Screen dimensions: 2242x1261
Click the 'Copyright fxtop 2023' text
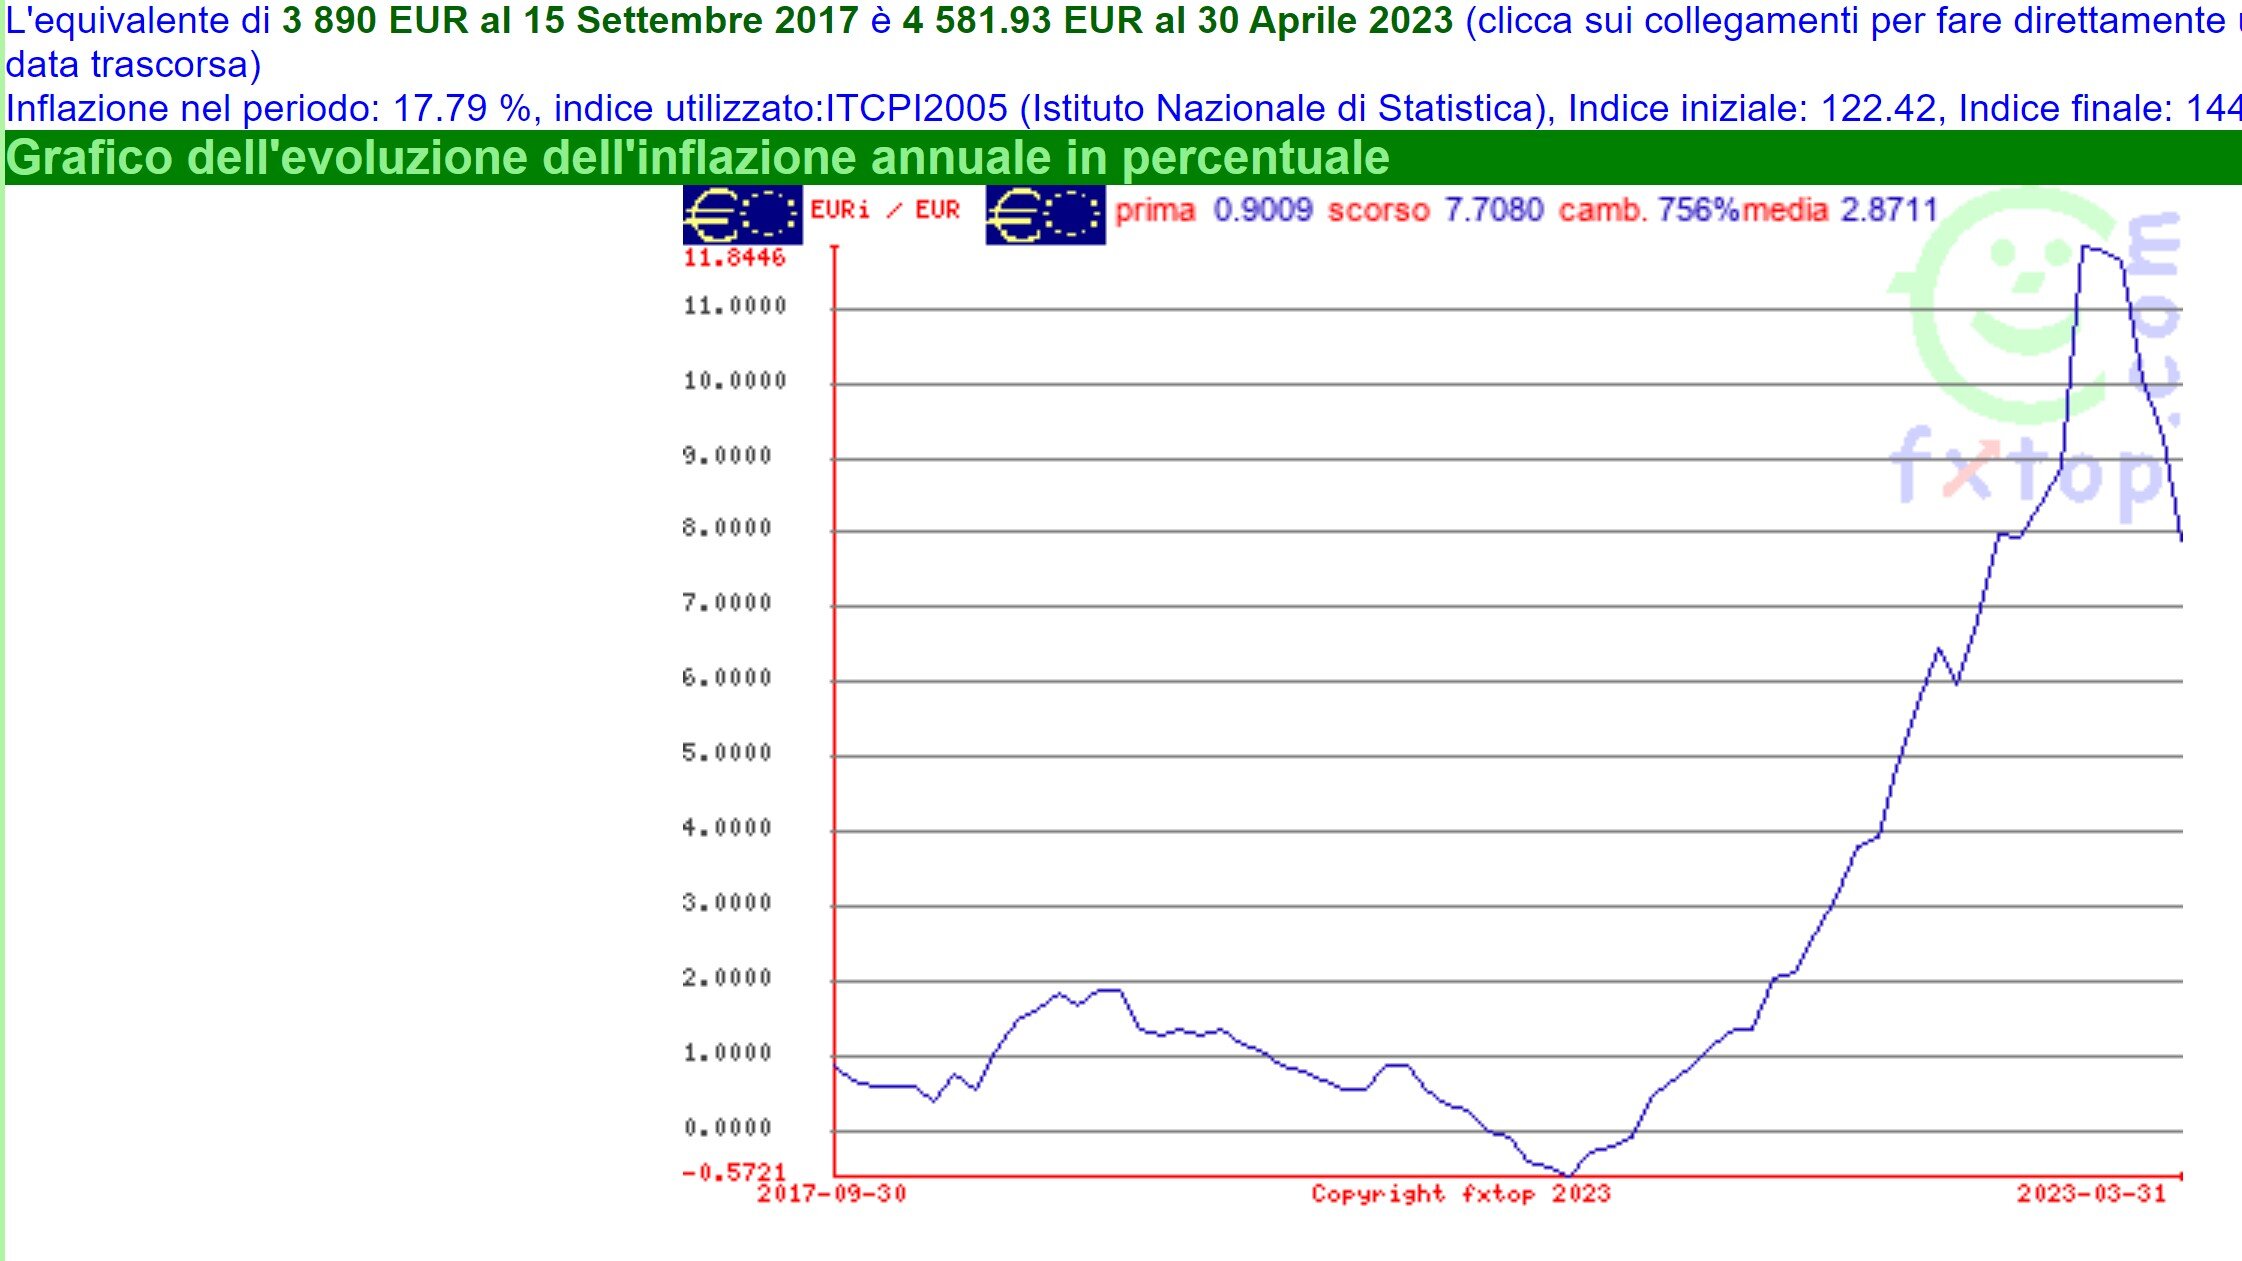(1461, 1193)
